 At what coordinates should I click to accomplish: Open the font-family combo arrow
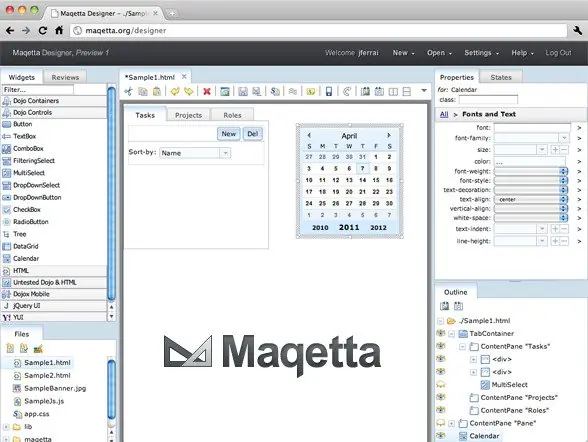(564, 138)
